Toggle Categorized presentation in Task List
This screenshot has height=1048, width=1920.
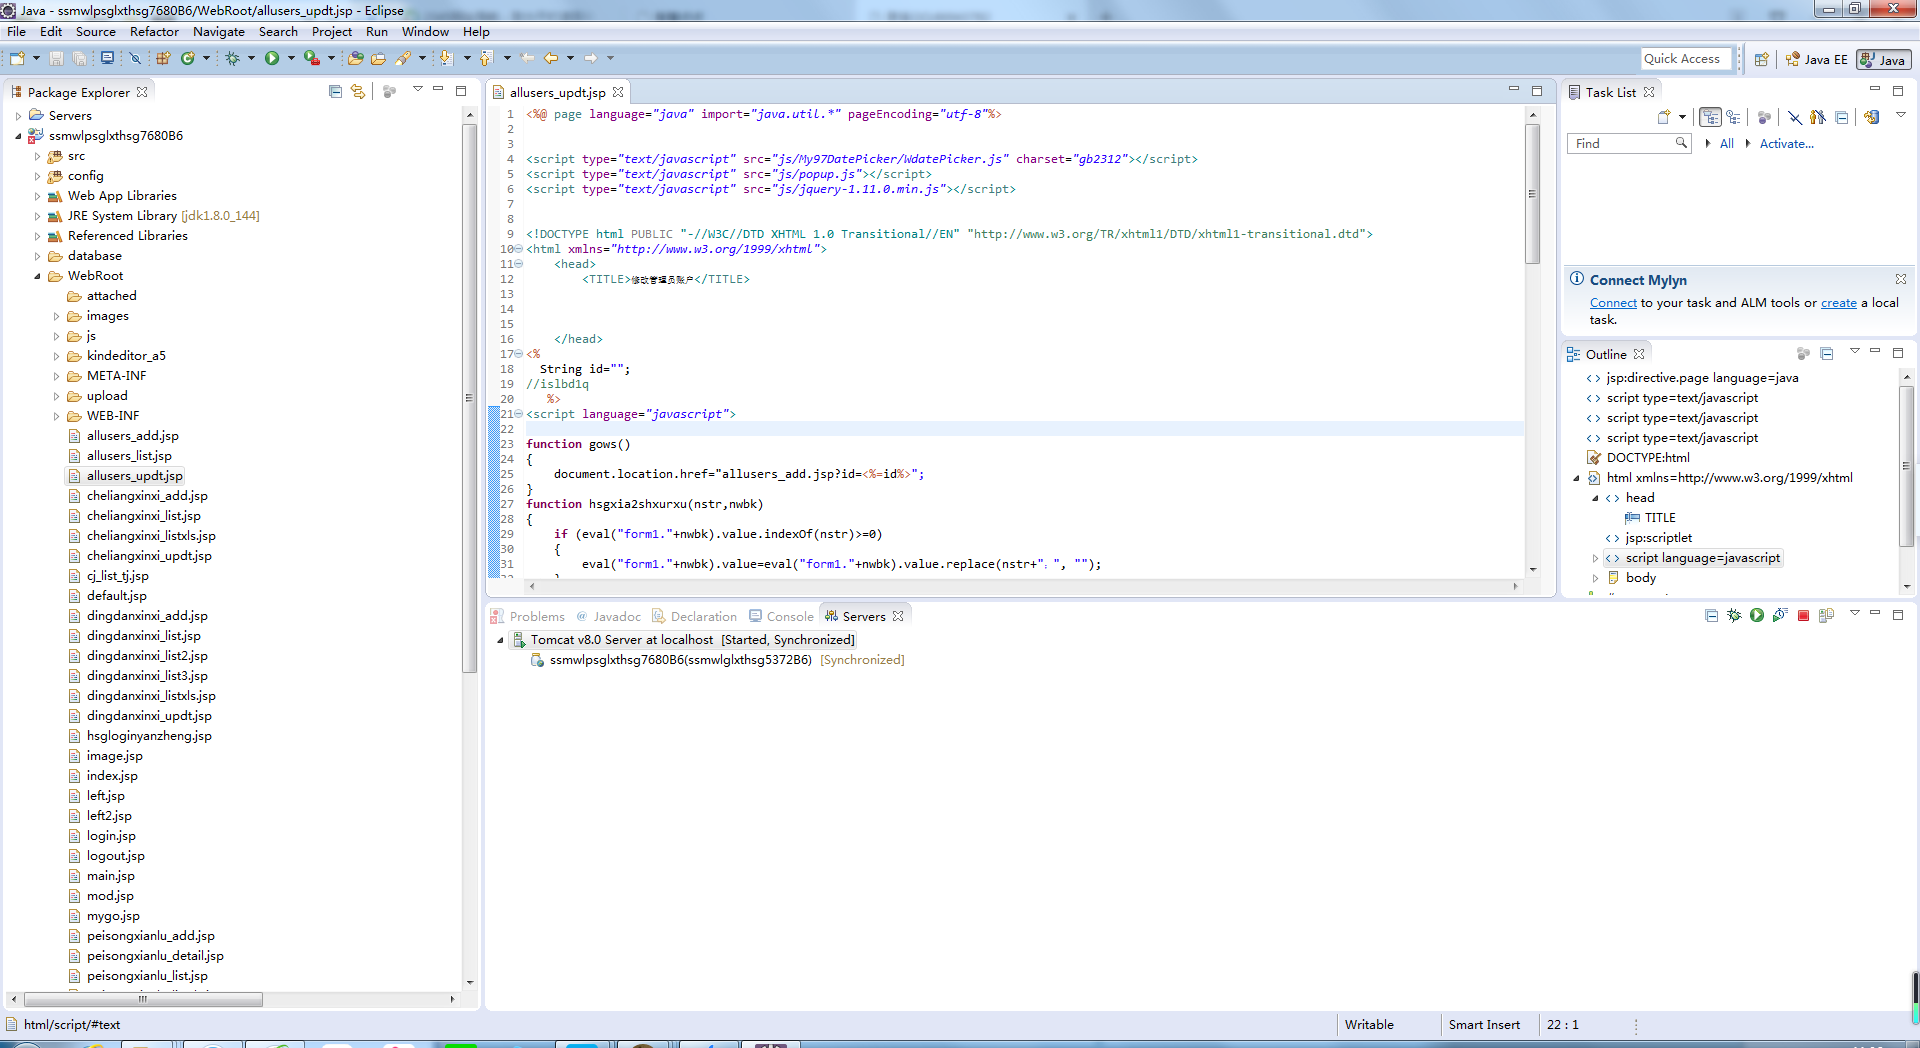pyautogui.click(x=1710, y=117)
